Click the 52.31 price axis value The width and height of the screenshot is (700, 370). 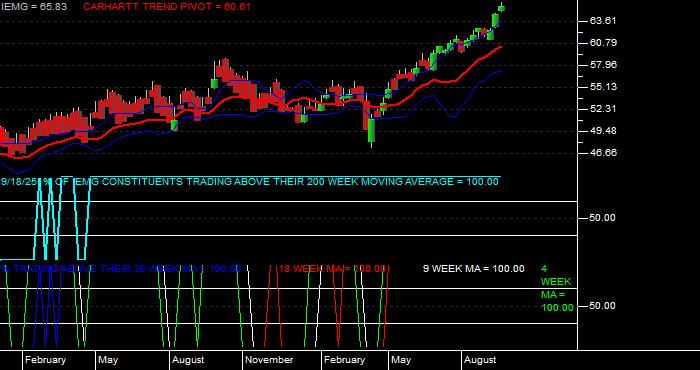coord(603,109)
